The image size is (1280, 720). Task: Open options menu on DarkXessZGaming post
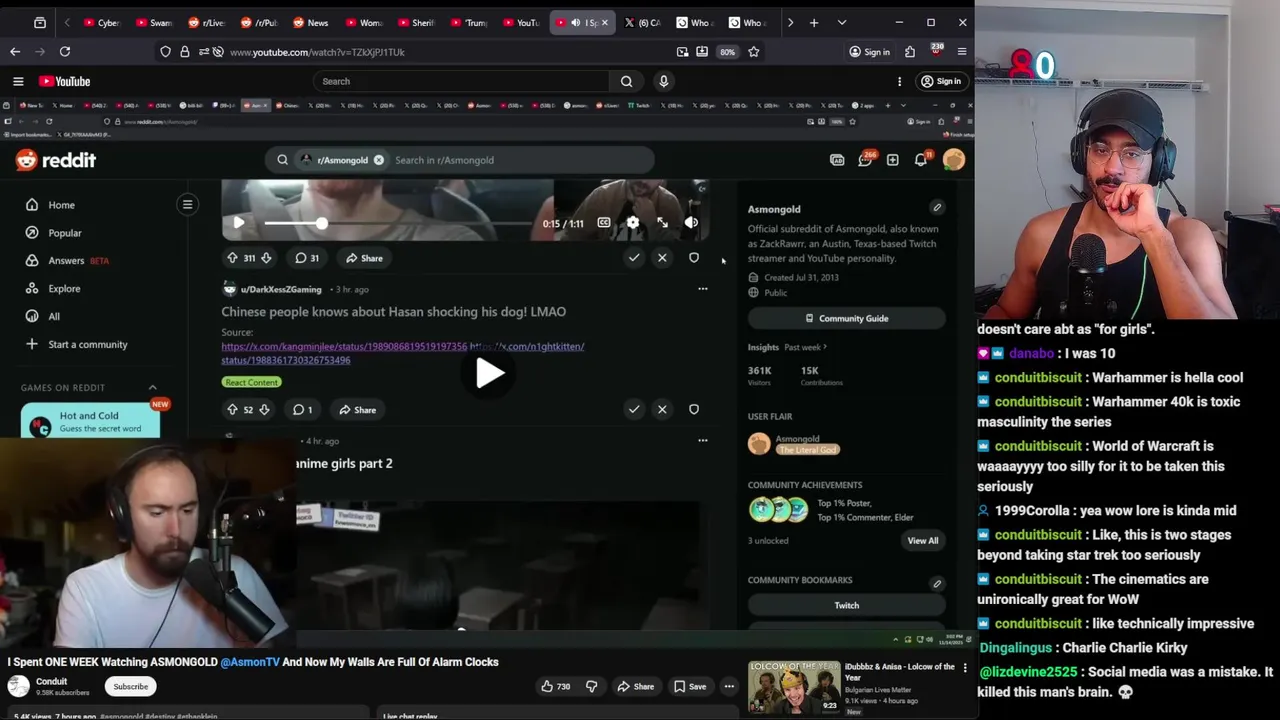pos(702,289)
